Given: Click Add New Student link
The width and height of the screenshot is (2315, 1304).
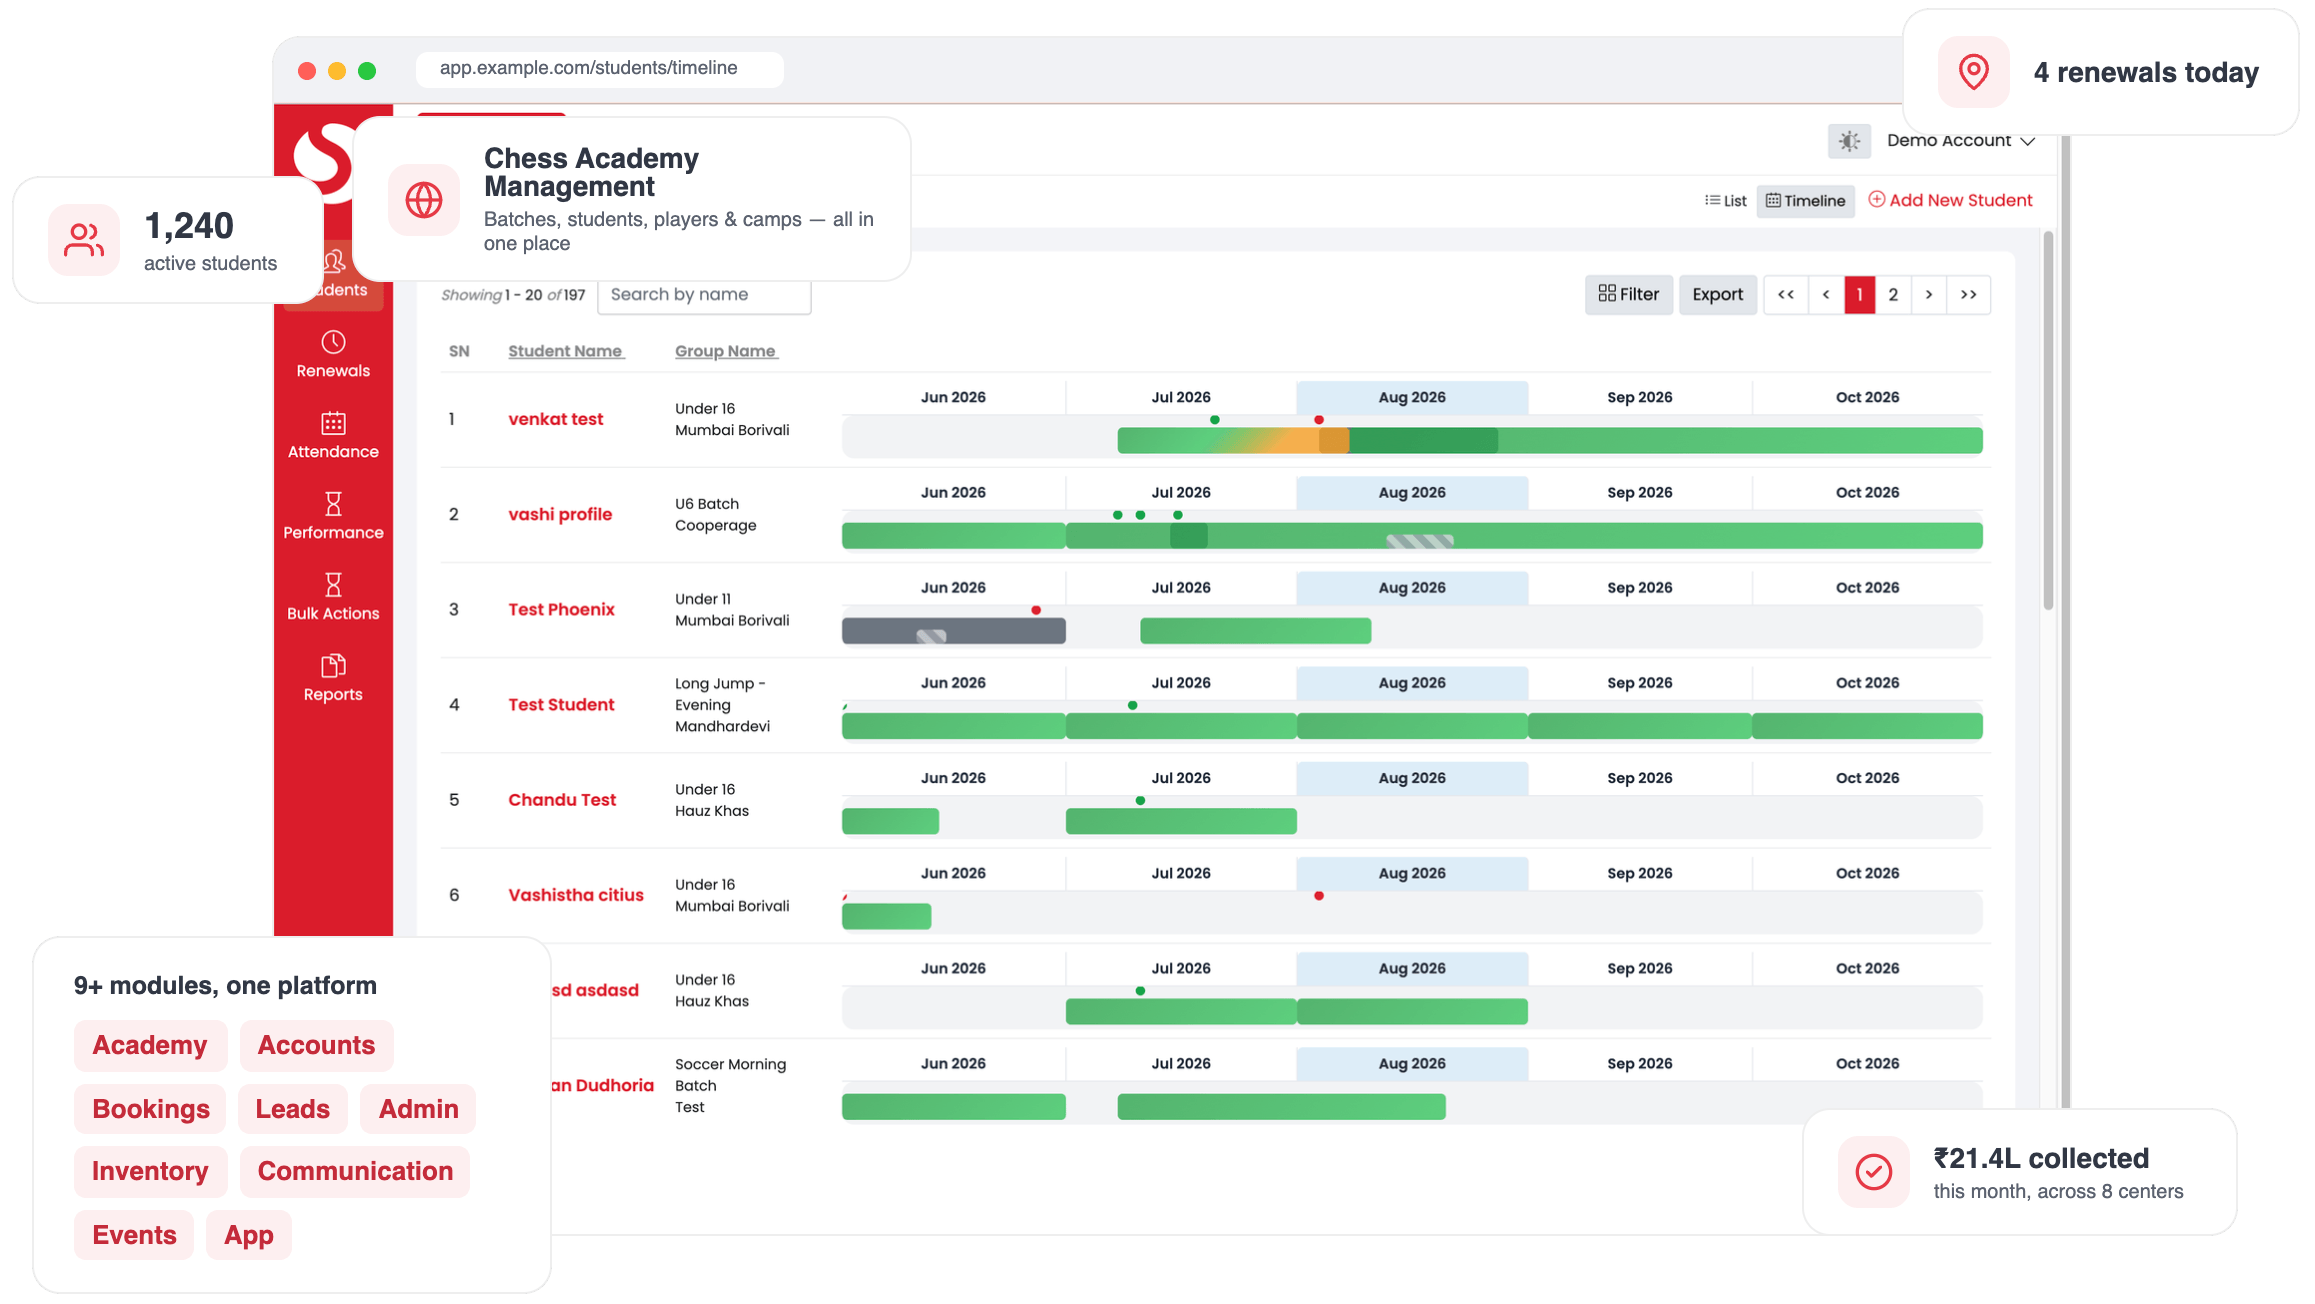Looking at the screenshot, I should pyautogui.click(x=1950, y=200).
